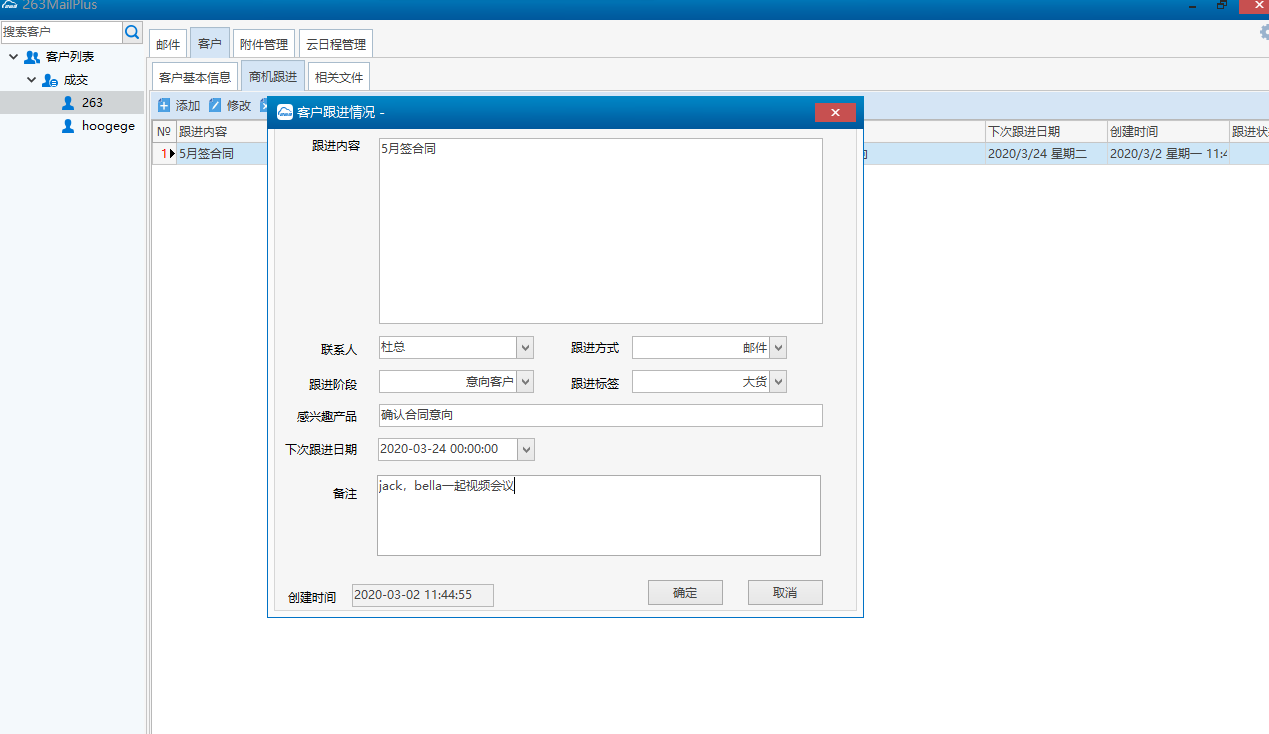Open the 下次跟进日期 date picker dropdown
Image resolution: width=1269 pixels, height=734 pixels.
coord(526,450)
